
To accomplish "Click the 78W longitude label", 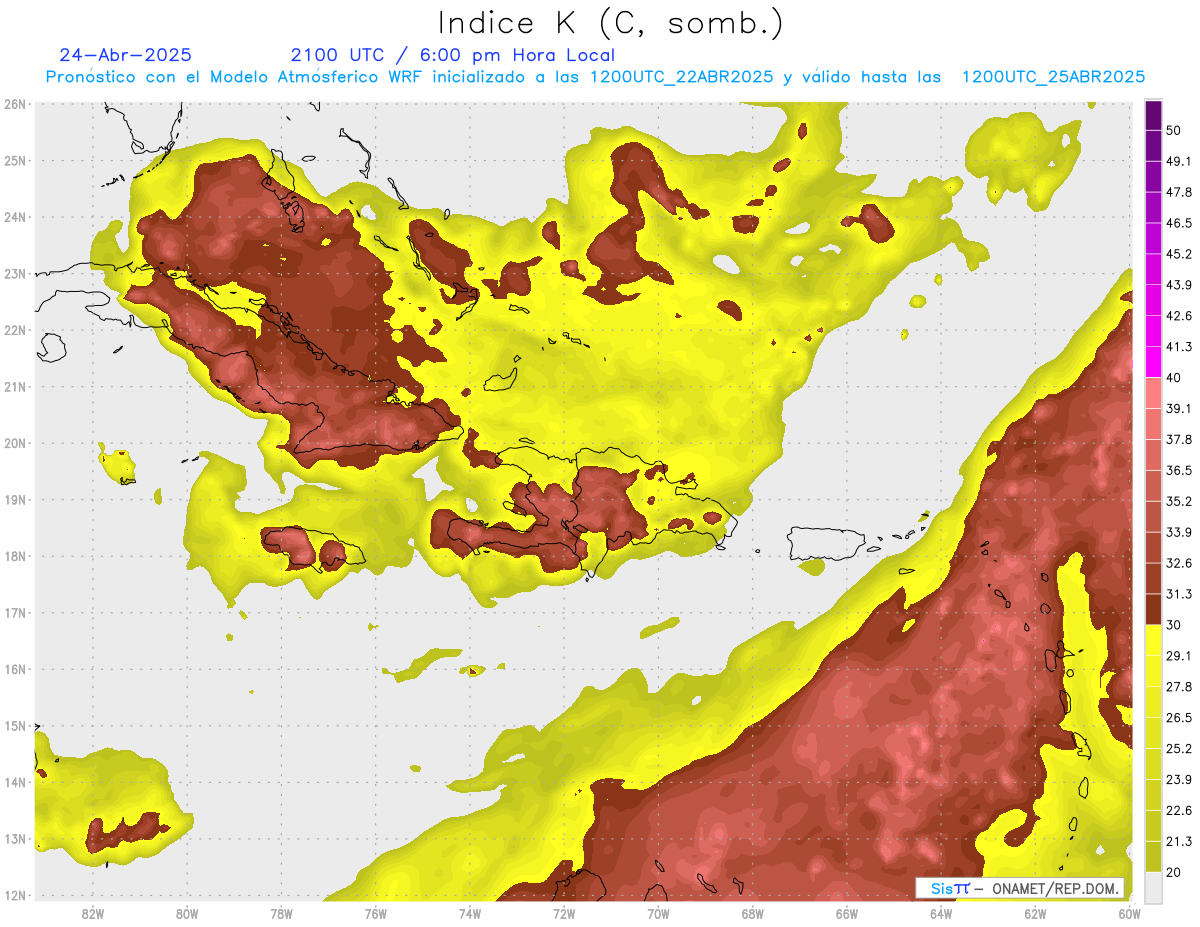I will click(281, 914).
